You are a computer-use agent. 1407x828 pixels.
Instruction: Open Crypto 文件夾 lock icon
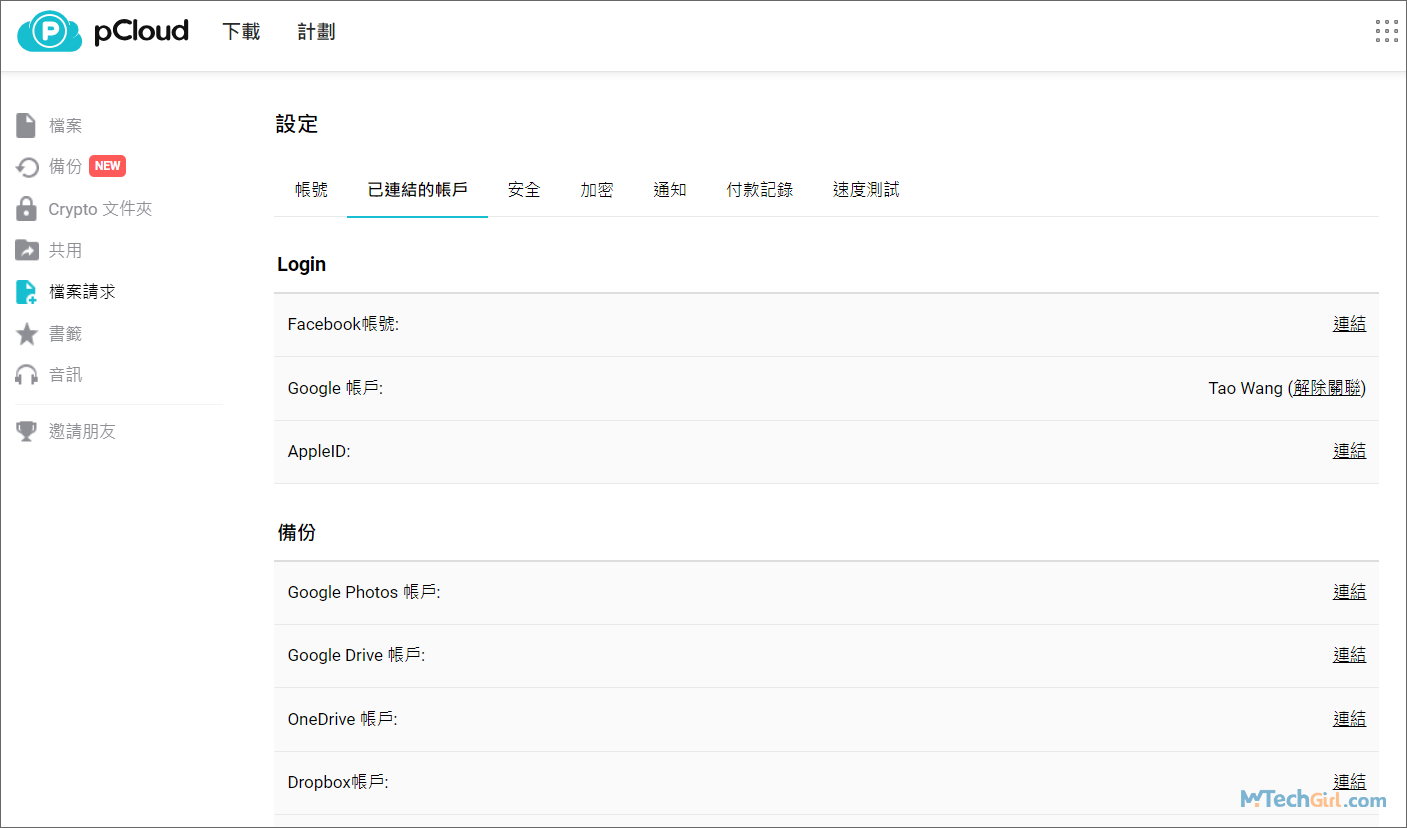click(x=27, y=209)
